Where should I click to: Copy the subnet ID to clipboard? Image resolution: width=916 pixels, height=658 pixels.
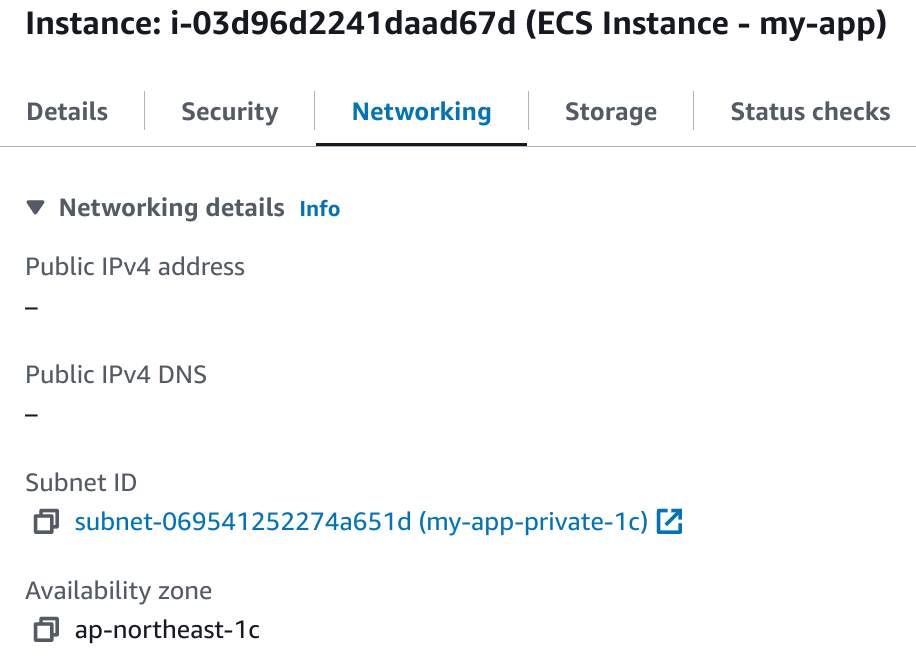pos(46,522)
